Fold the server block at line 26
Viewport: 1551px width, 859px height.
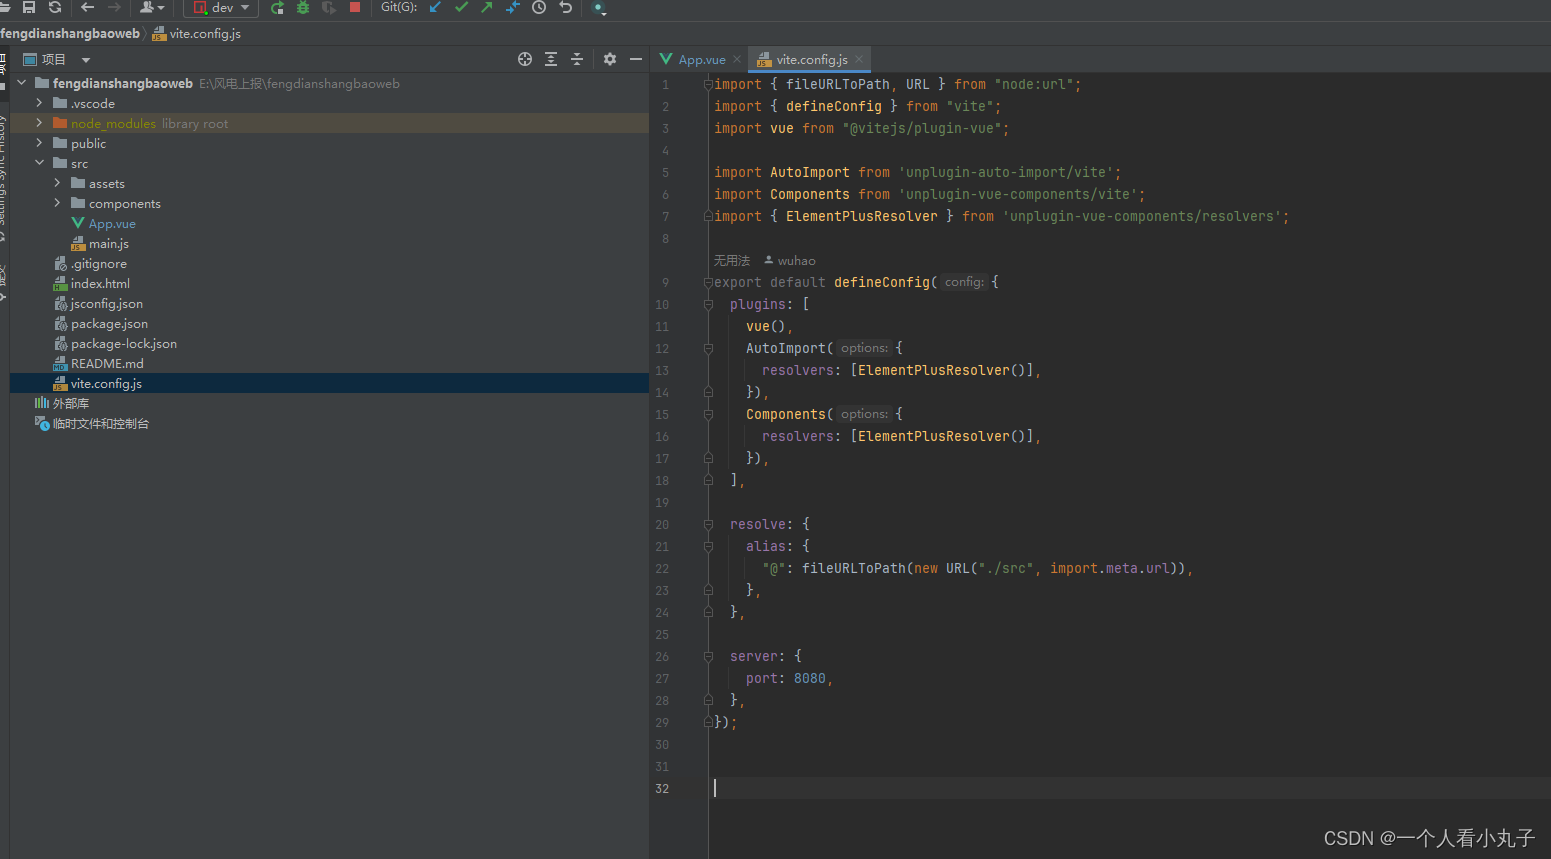pos(708,656)
